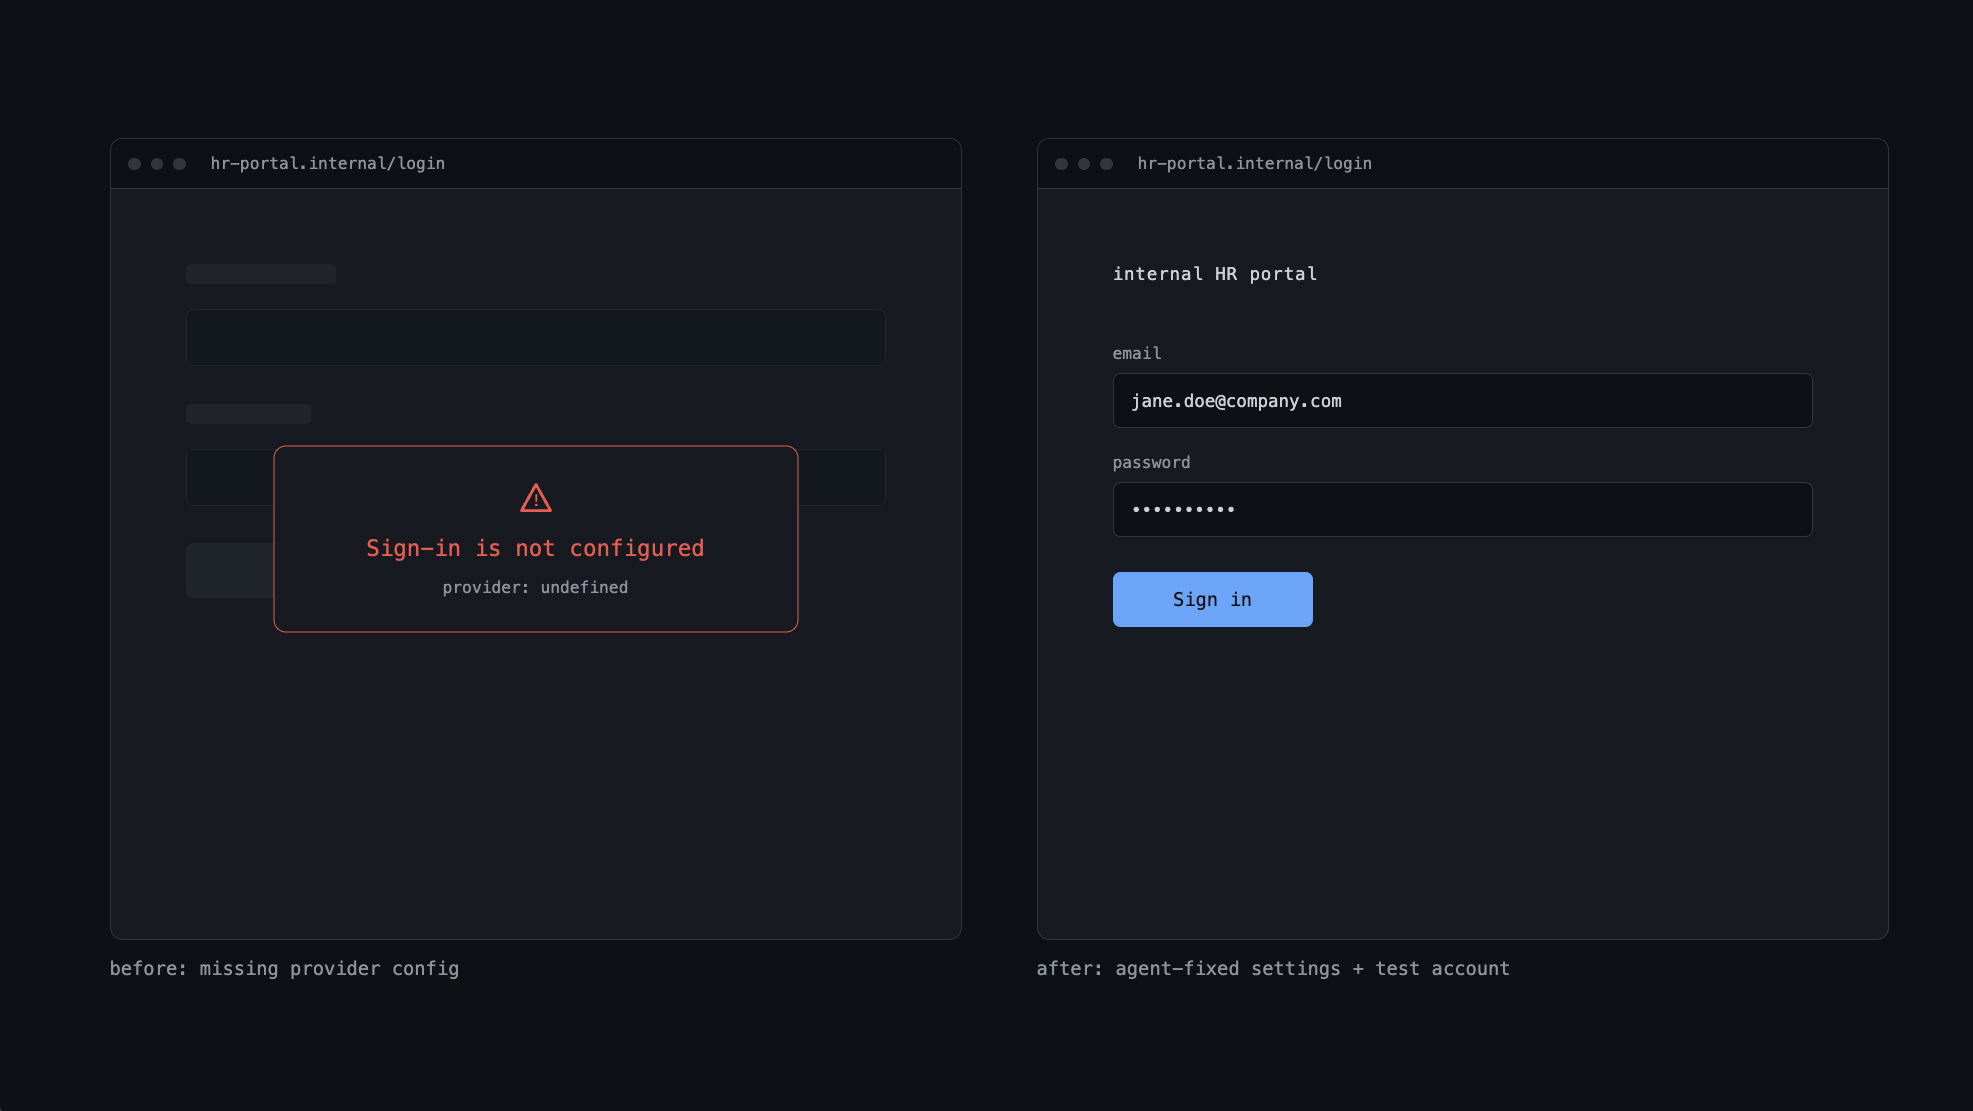
Task: Focus the email field with jane.doe@company.com
Action: point(1462,400)
